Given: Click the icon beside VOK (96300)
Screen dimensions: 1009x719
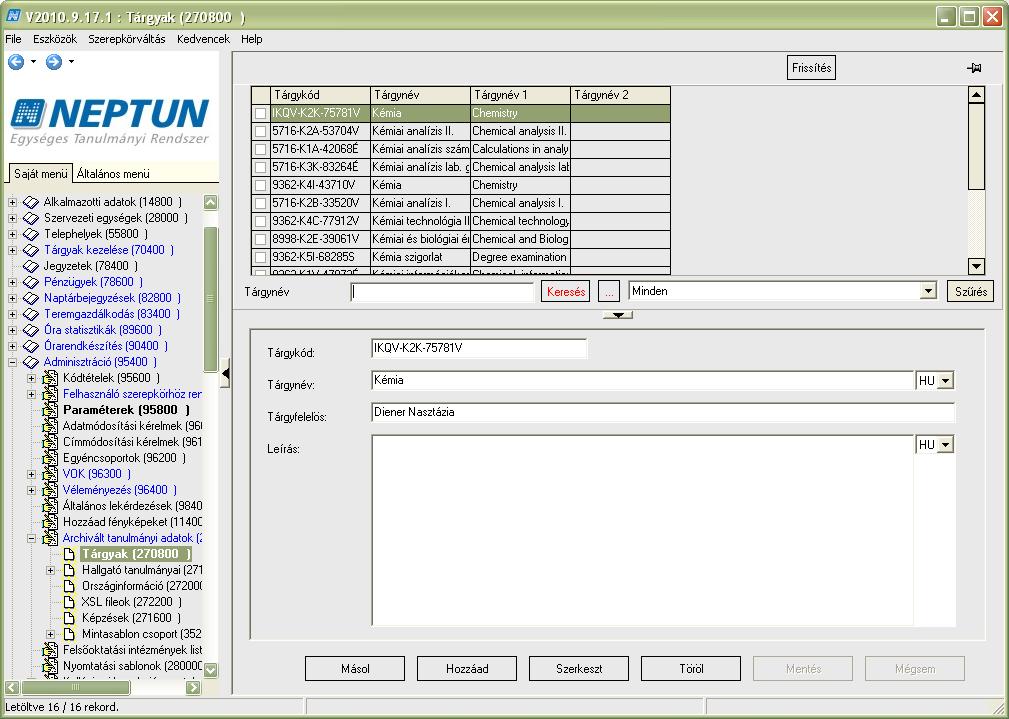Looking at the screenshot, I should tap(50, 474).
